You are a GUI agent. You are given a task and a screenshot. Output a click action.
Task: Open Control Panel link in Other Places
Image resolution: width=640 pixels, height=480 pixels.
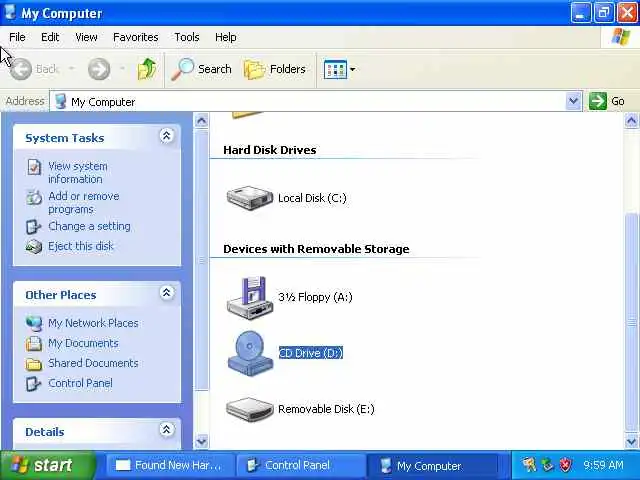pos(80,383)
